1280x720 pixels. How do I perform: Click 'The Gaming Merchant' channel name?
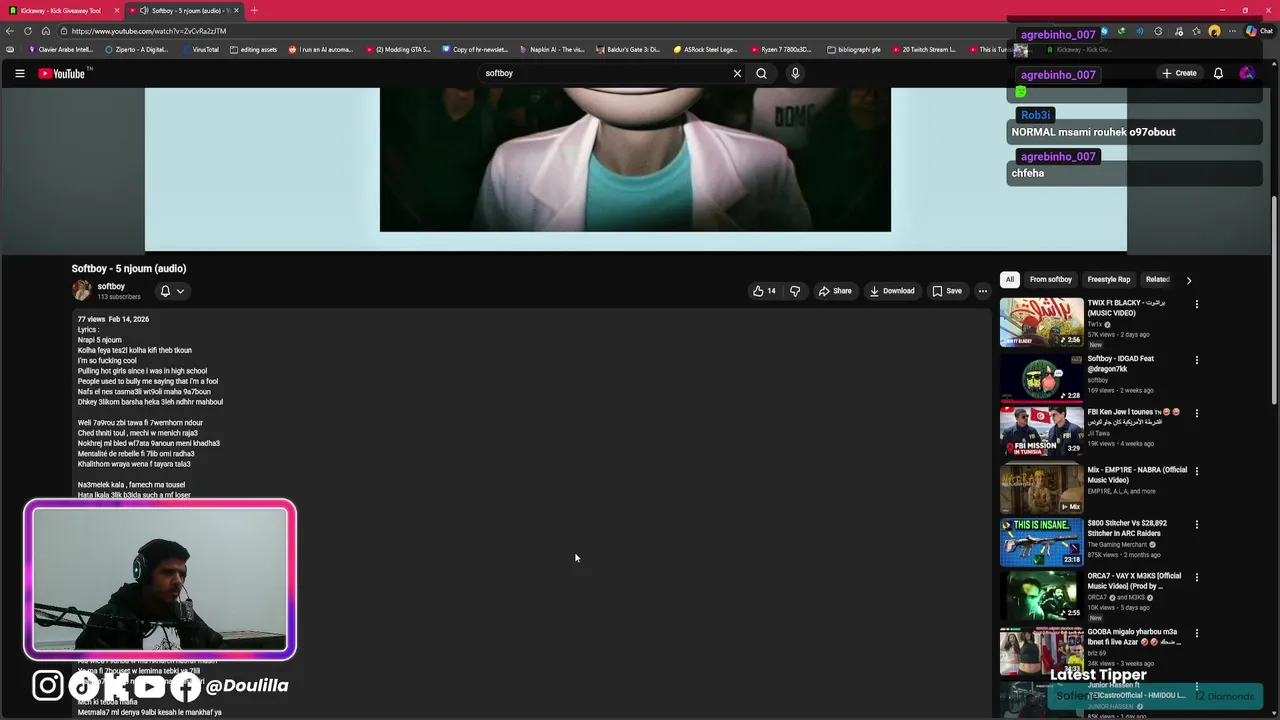[1117, 545]
